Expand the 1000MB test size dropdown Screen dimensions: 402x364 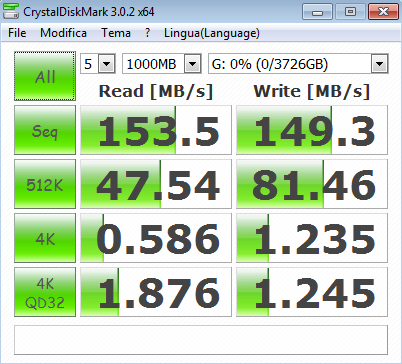click(162, 63)
